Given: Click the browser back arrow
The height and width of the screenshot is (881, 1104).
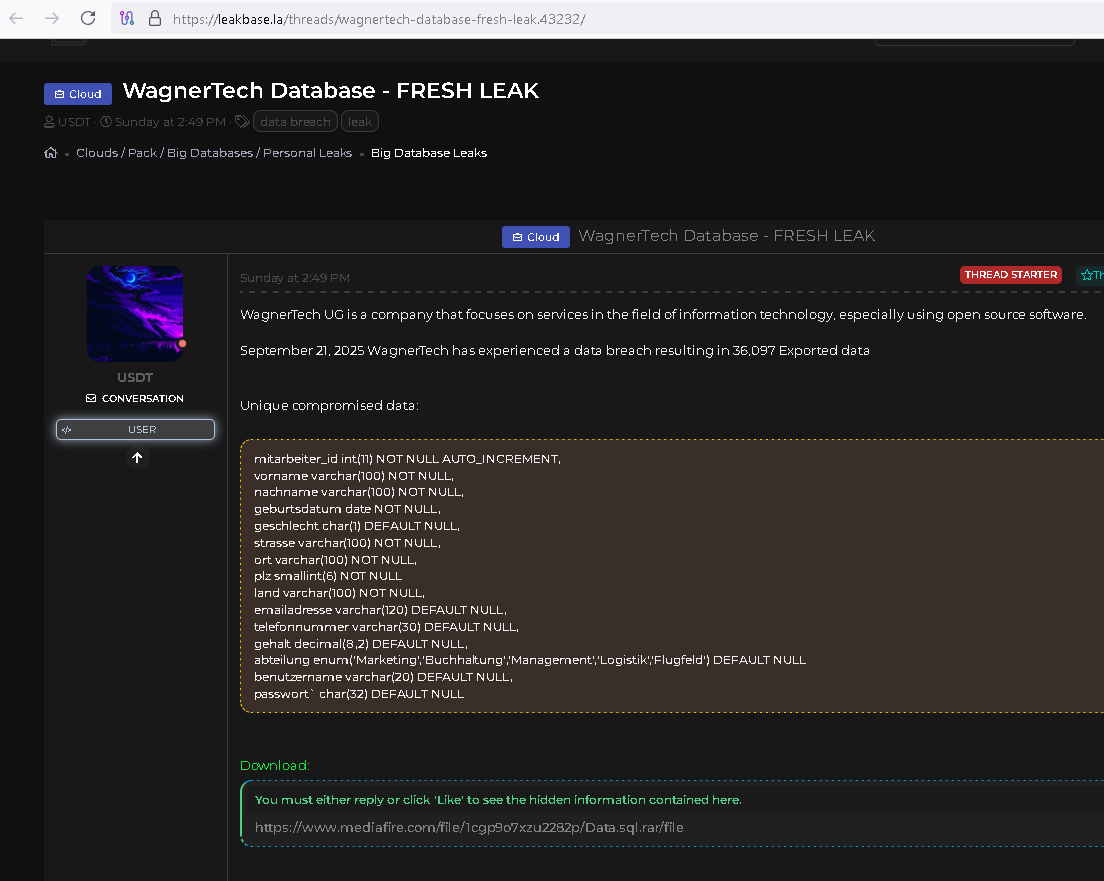Looking at the screenshot, I should 16,18.
